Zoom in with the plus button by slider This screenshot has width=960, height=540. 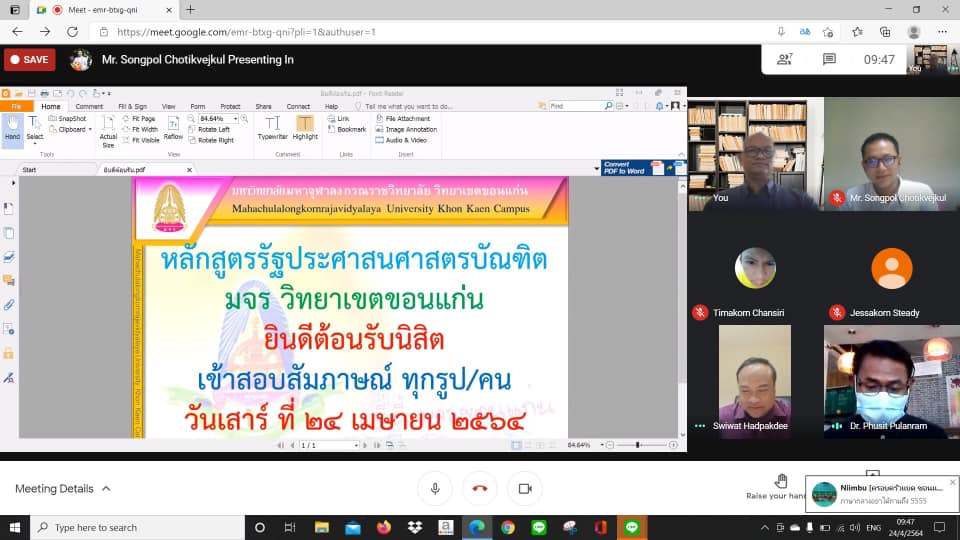coord(673,445)
